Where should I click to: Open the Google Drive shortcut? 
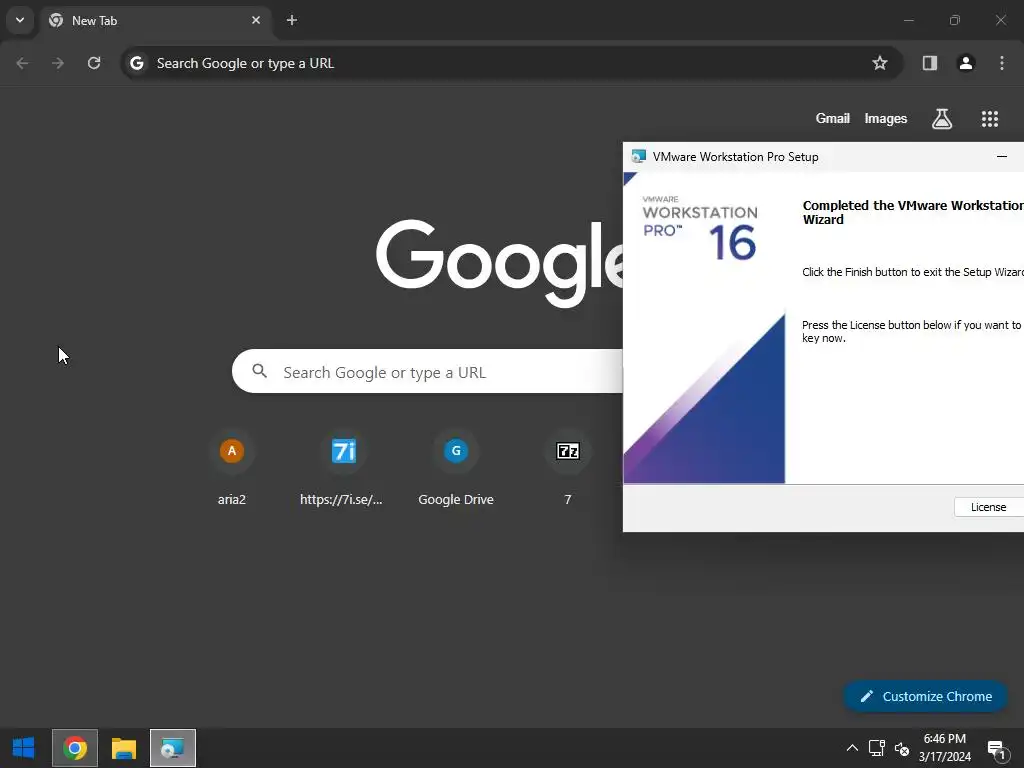pyautogui.click(x=456, y=468)
